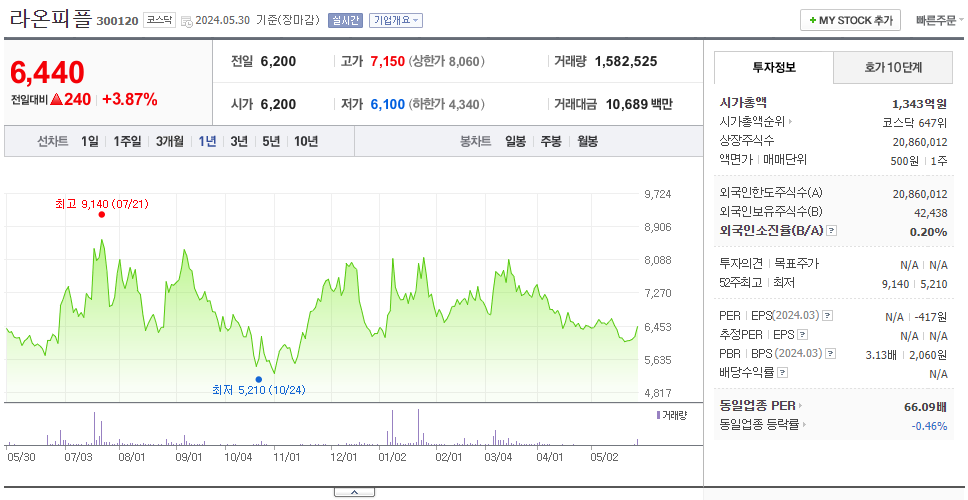
Task: Click the blue lowest price marker dot
Action: pyautogui.click(x=258, y=379)
